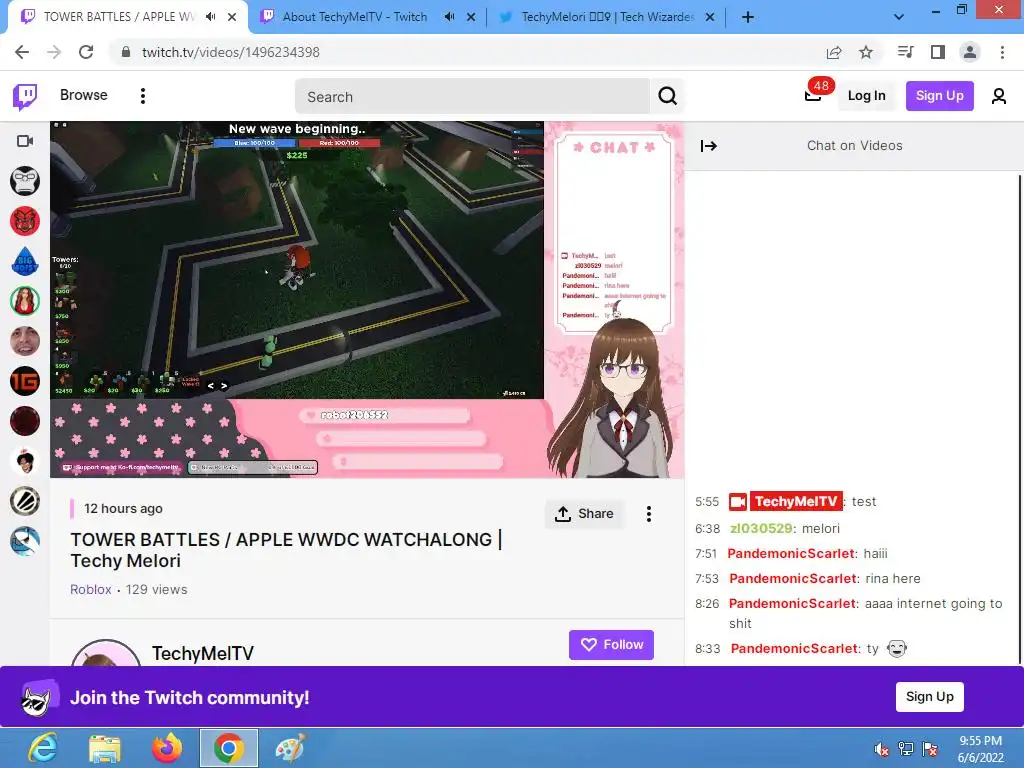Select the TOWER BATTLES tab
The width and height of the screenshot is (1024, 768).
click(119, 17)
